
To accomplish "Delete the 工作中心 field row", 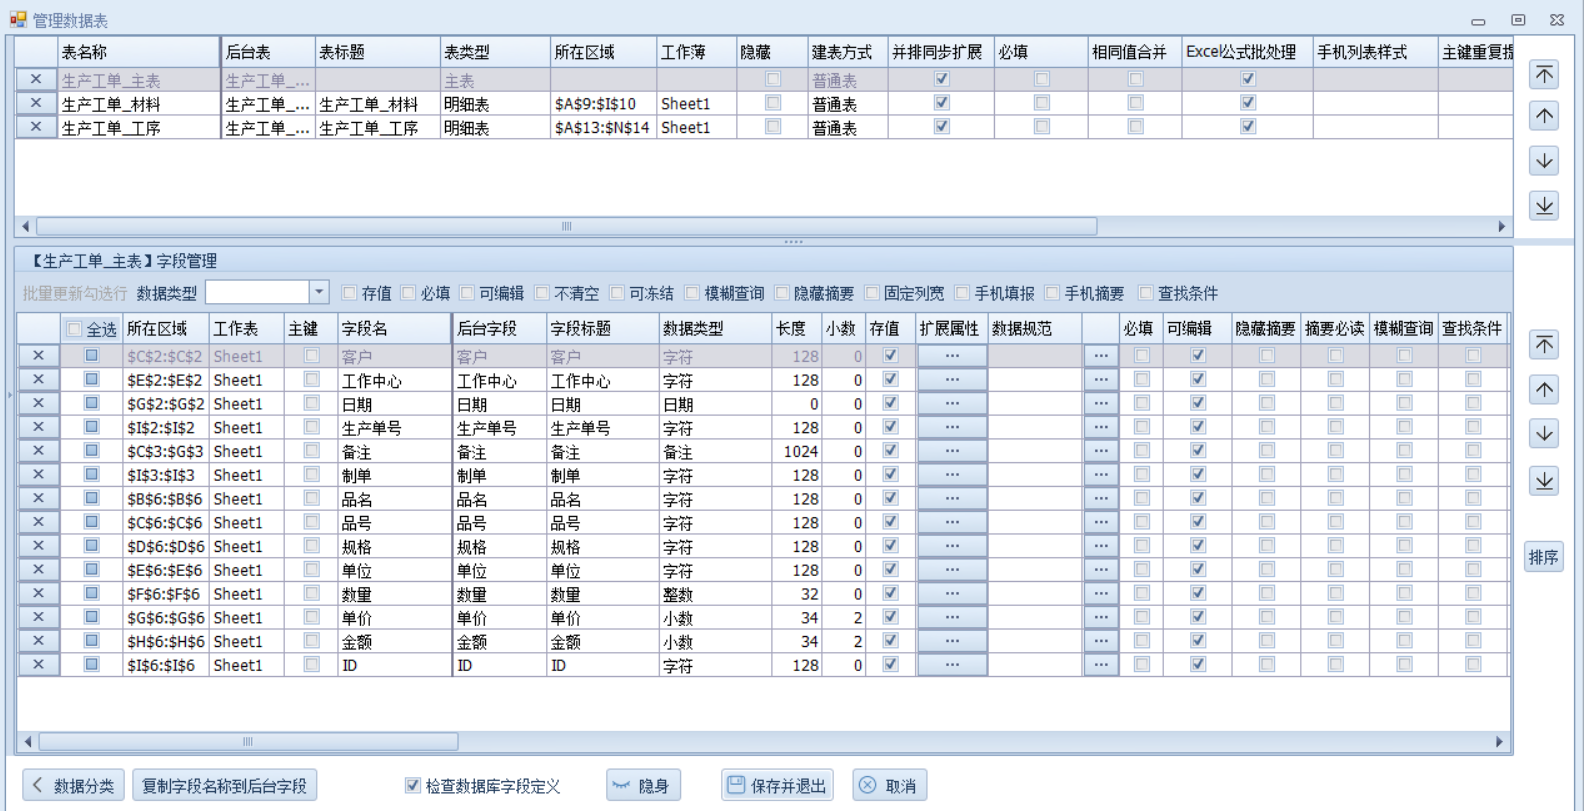I will (38, 380).
